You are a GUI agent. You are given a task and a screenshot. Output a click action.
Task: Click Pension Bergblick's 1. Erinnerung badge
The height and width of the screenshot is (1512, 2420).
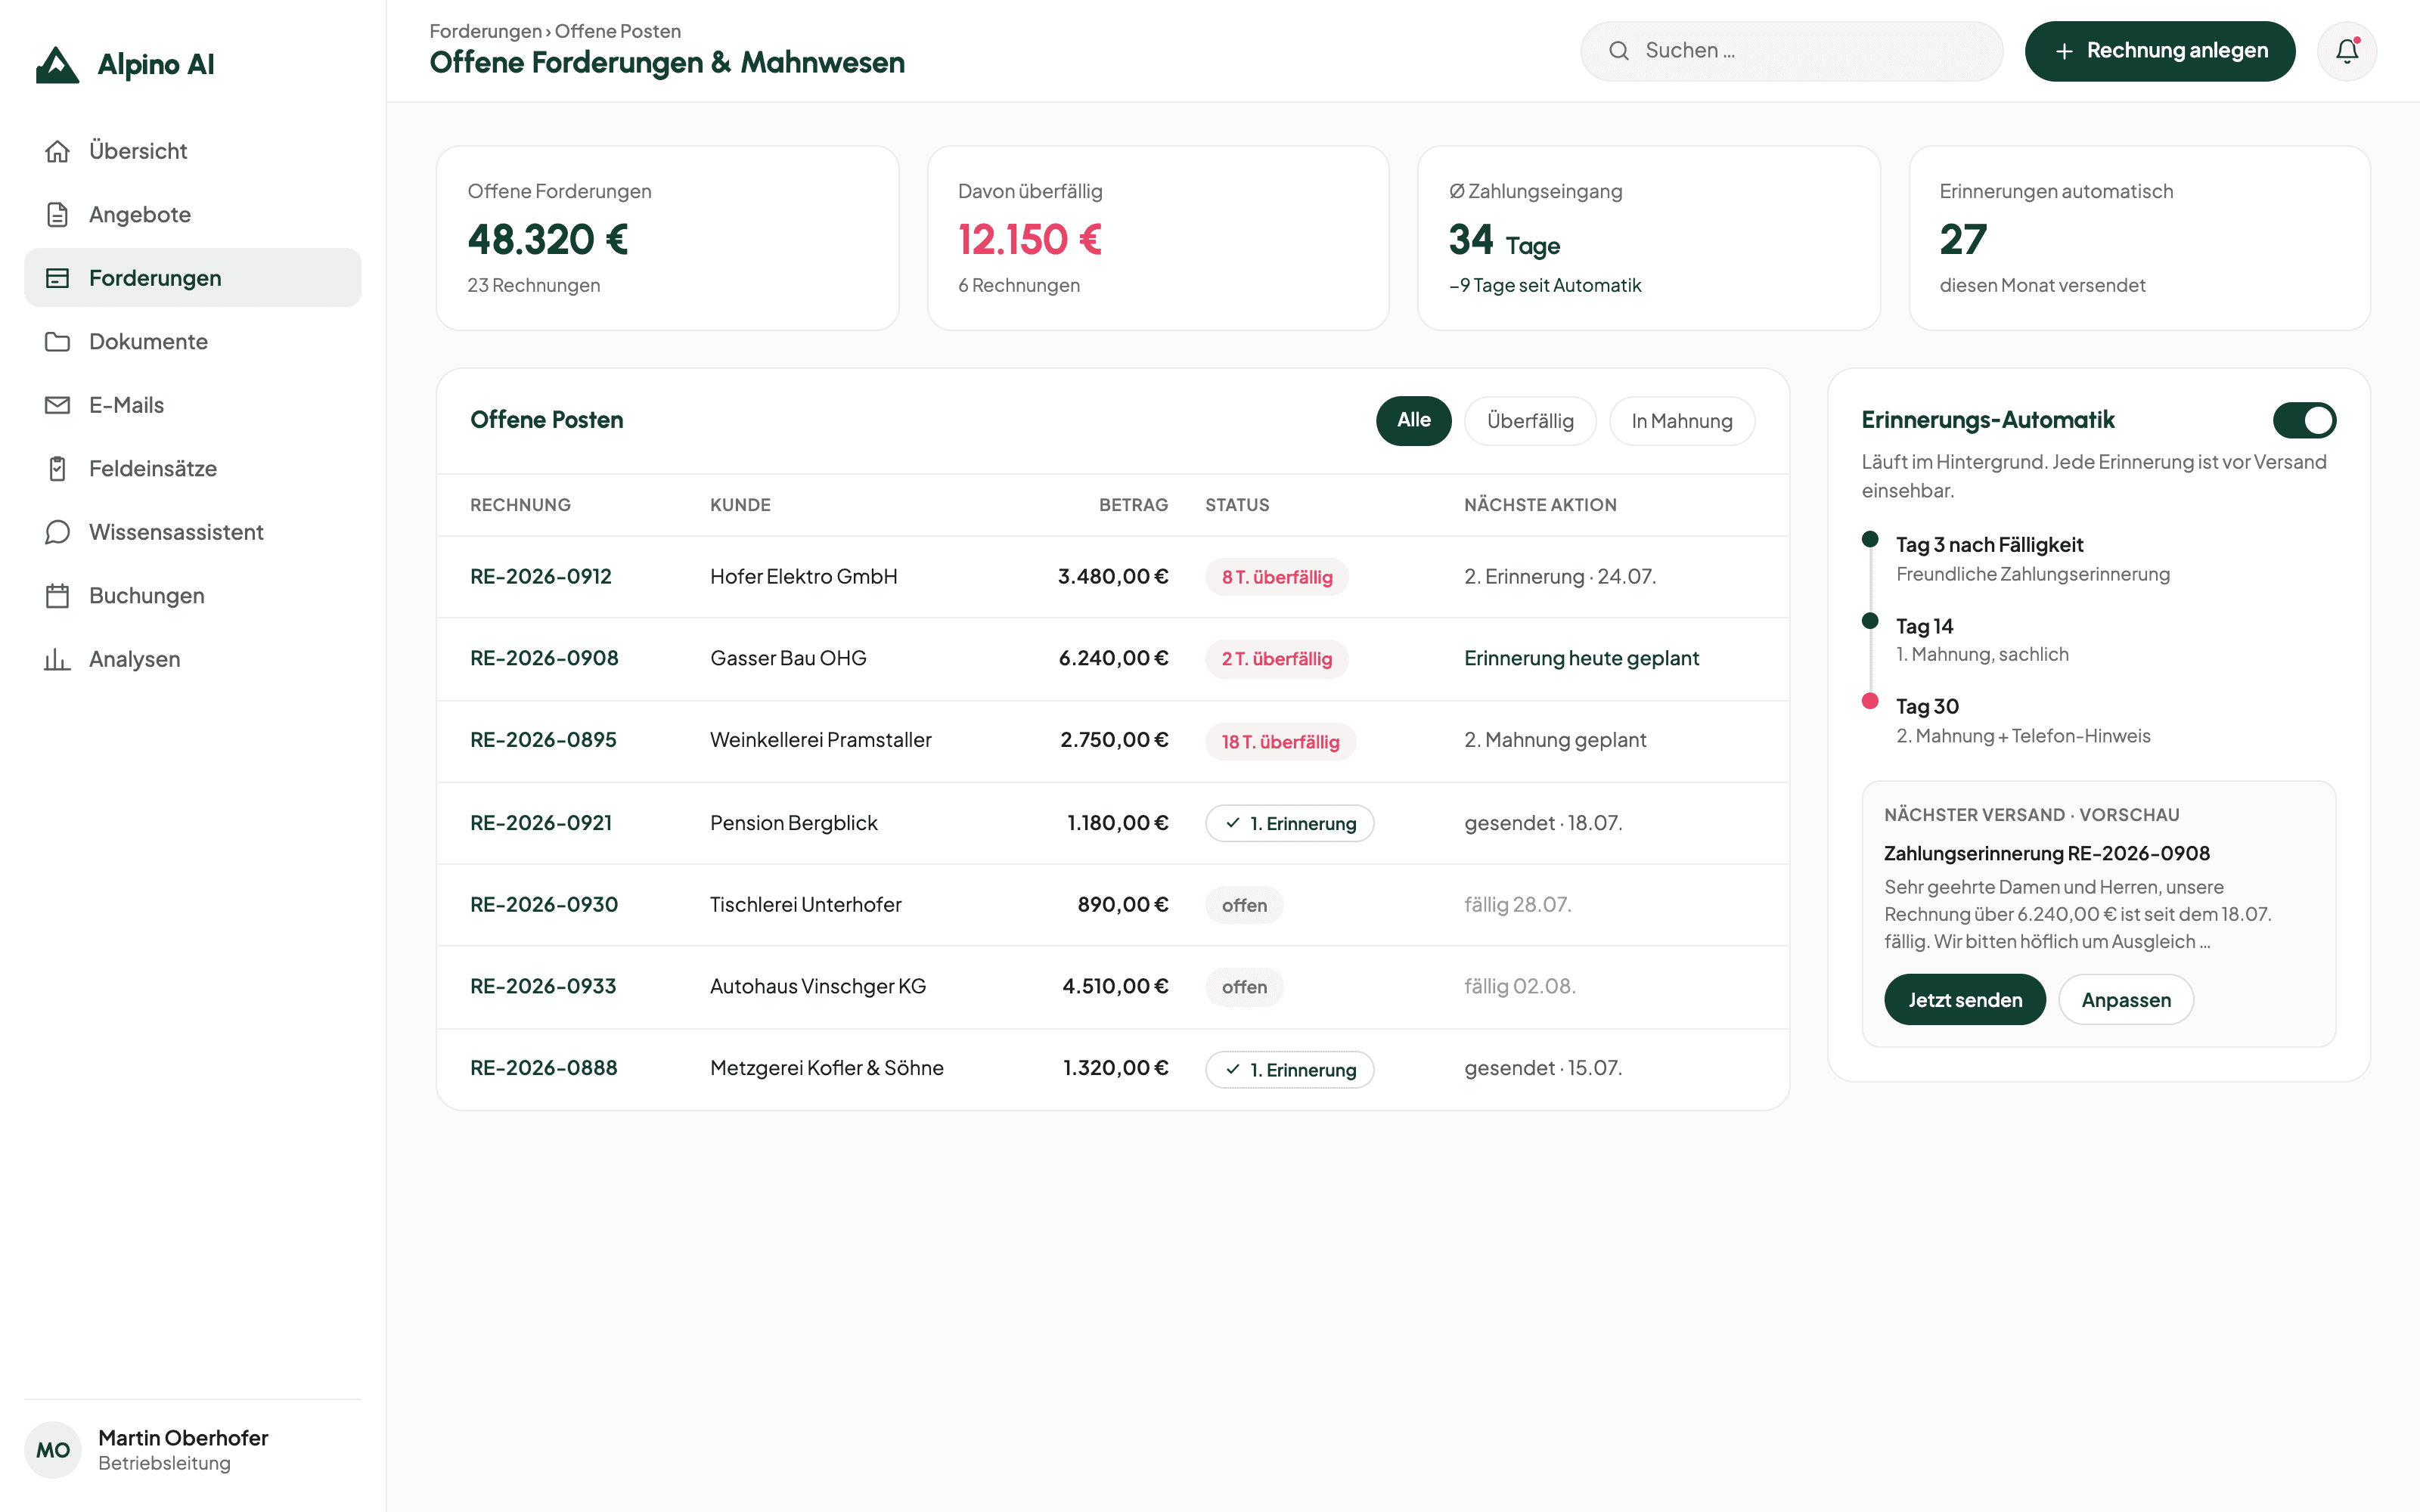pyautogui.click(x=1289, y=824)
